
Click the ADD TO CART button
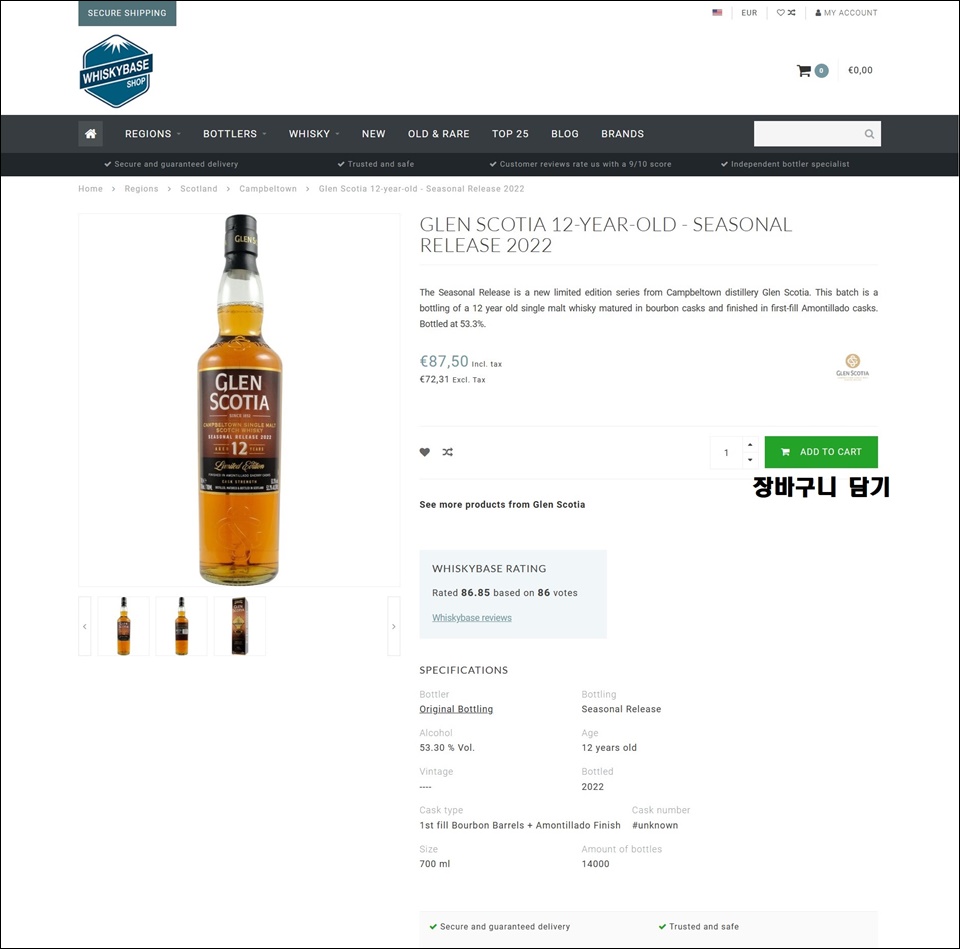coord(821,452)
